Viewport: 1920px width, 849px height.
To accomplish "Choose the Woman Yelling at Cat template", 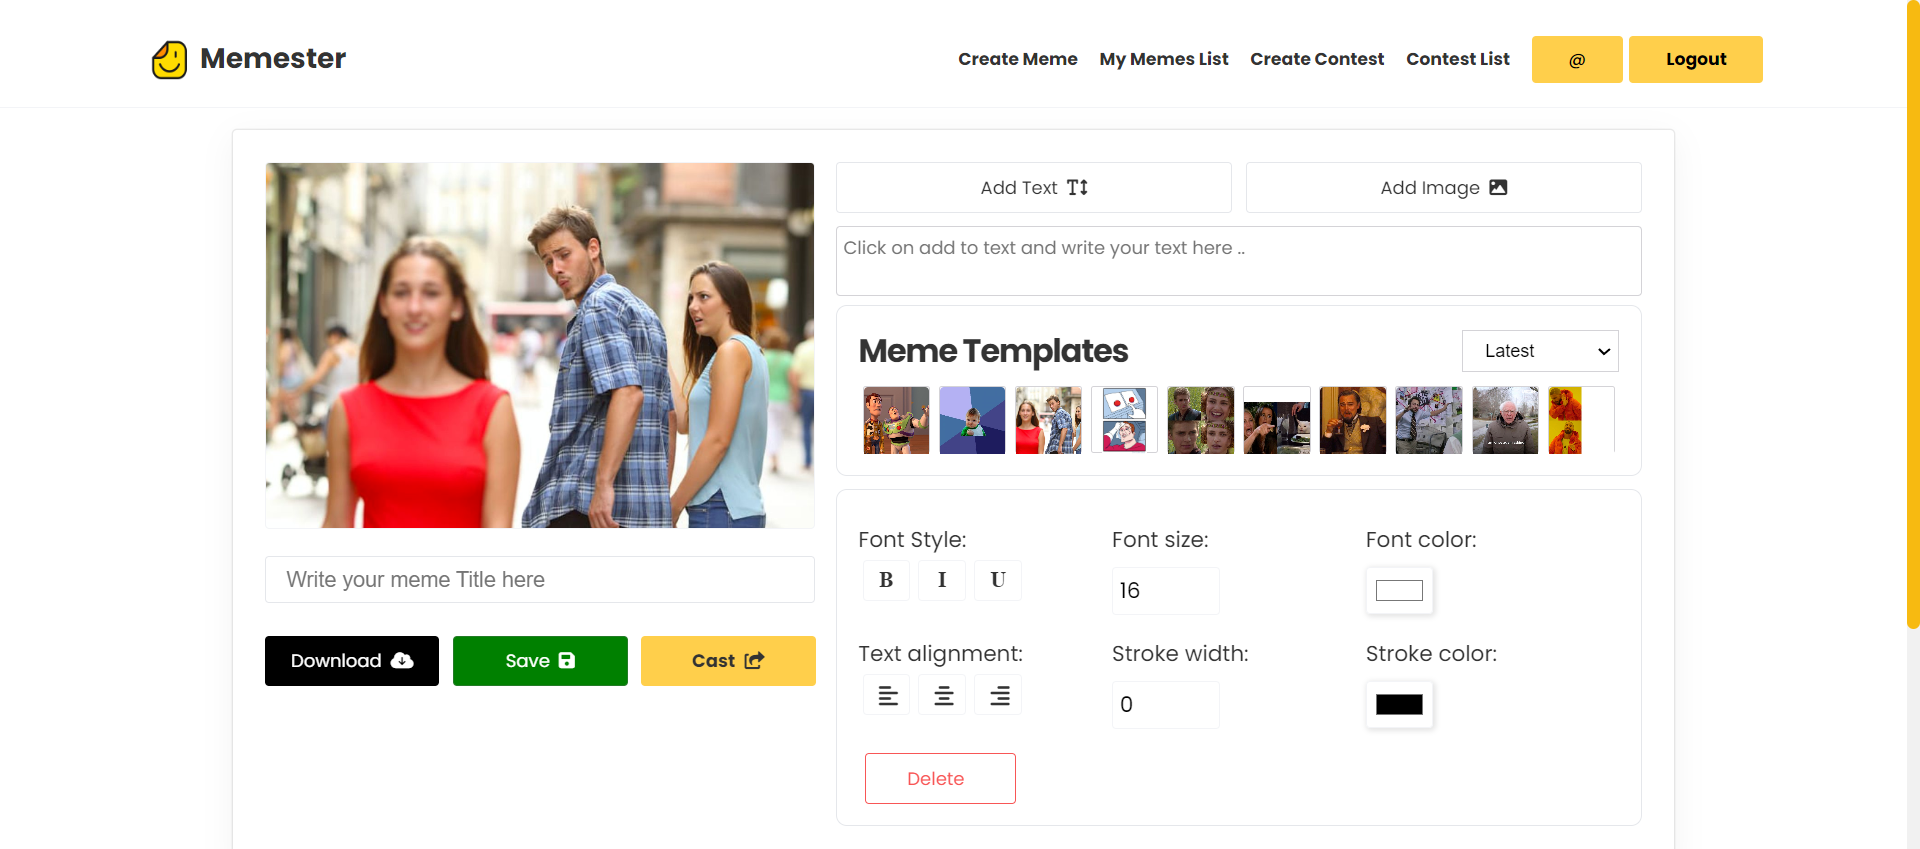I will 1276,420.
